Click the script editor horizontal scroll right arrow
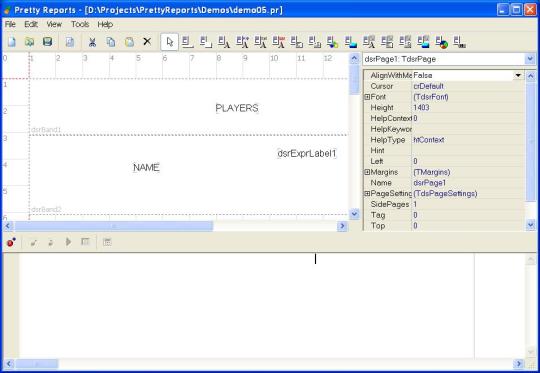Image resolution: width=540 pixels, height=373 pixels. [x=518, y=364]
